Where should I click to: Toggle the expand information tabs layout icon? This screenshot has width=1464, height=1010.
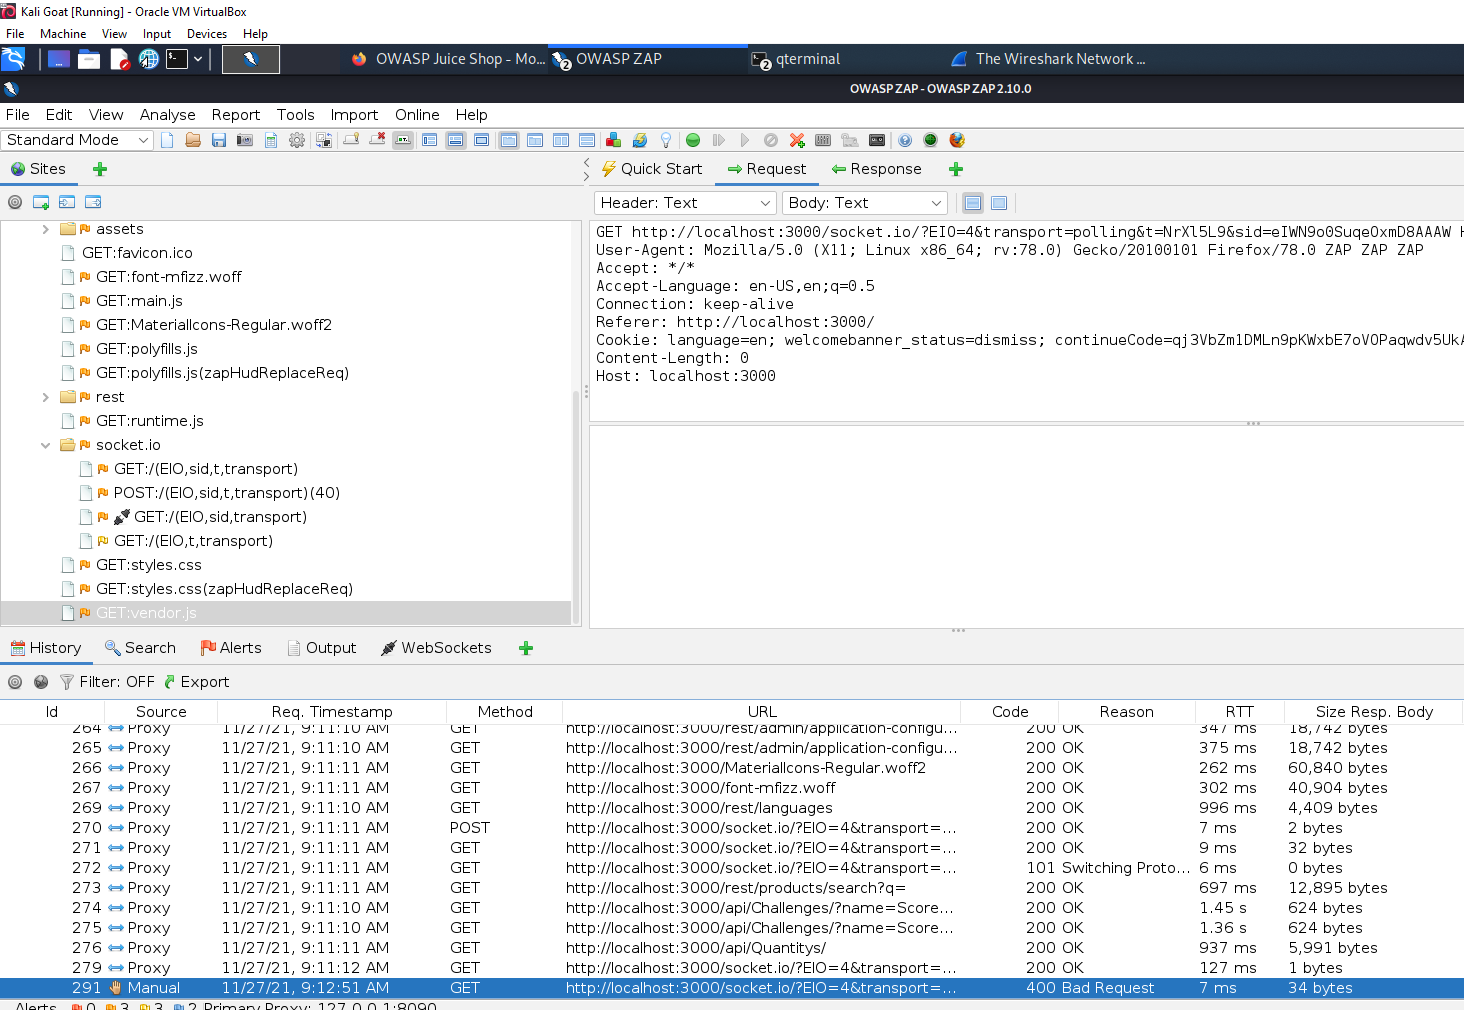coord(455,140)
